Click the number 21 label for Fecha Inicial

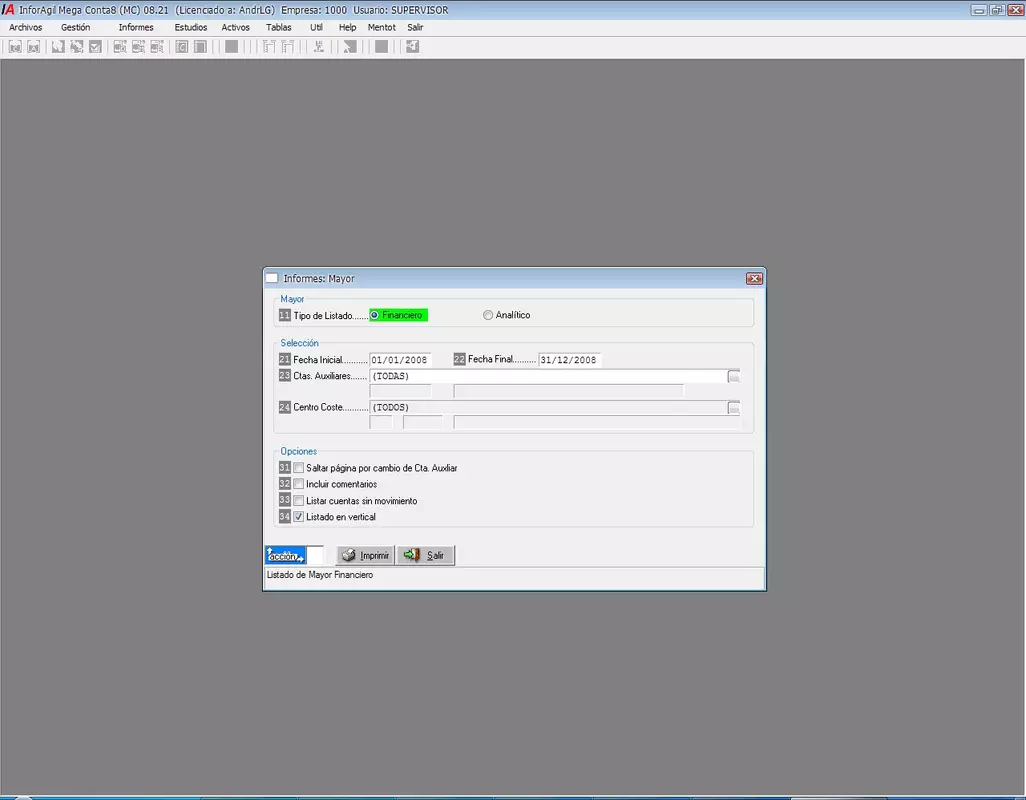(x=285, y=359)
